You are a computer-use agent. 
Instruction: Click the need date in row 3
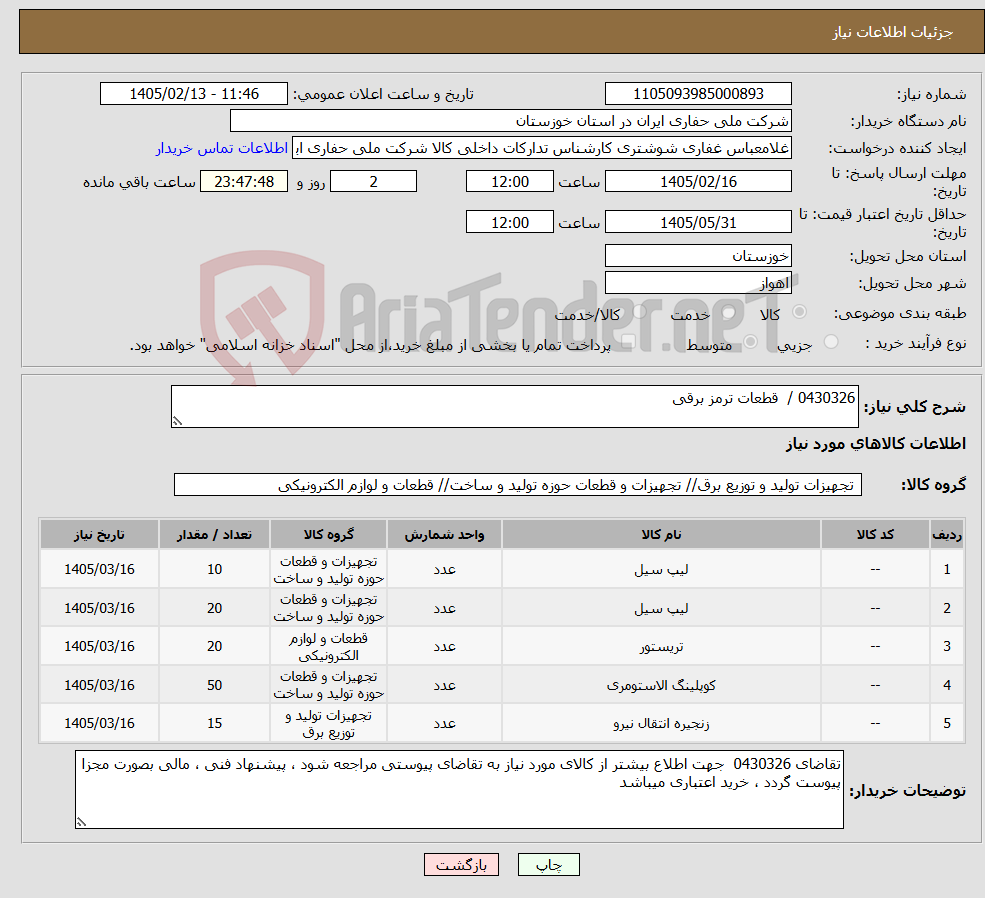point(99,647)
